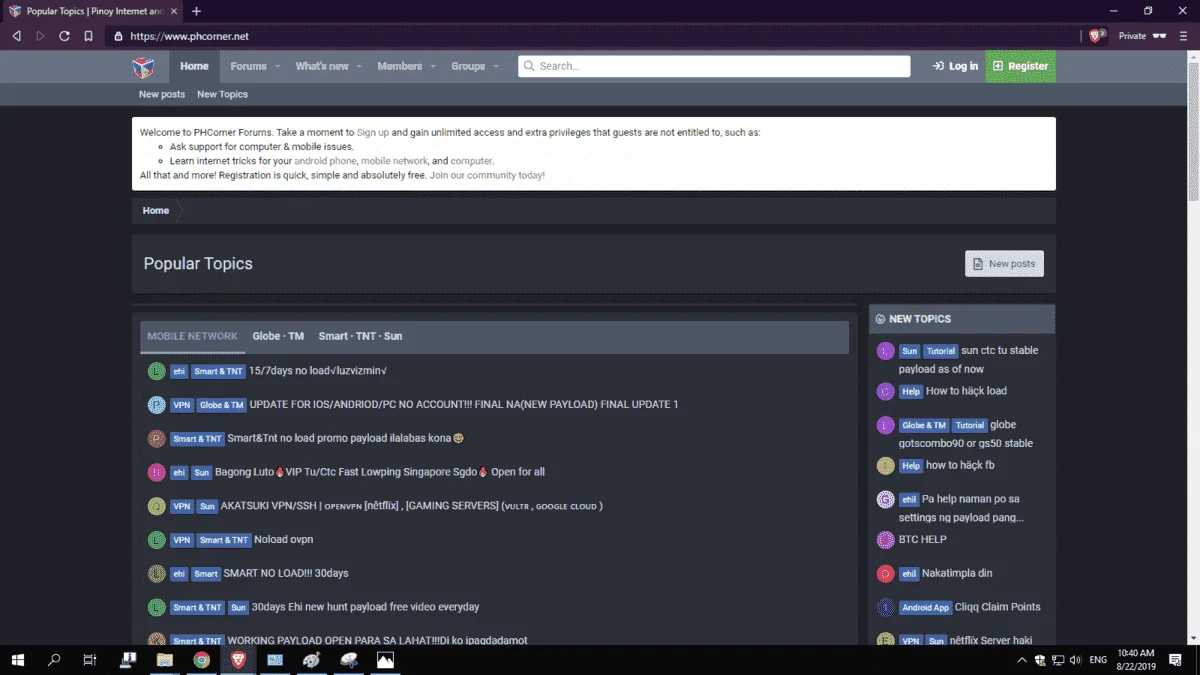
Task: Open the New posts sub-navigation link
Action: pyautogui.click(x=162, y=94)
